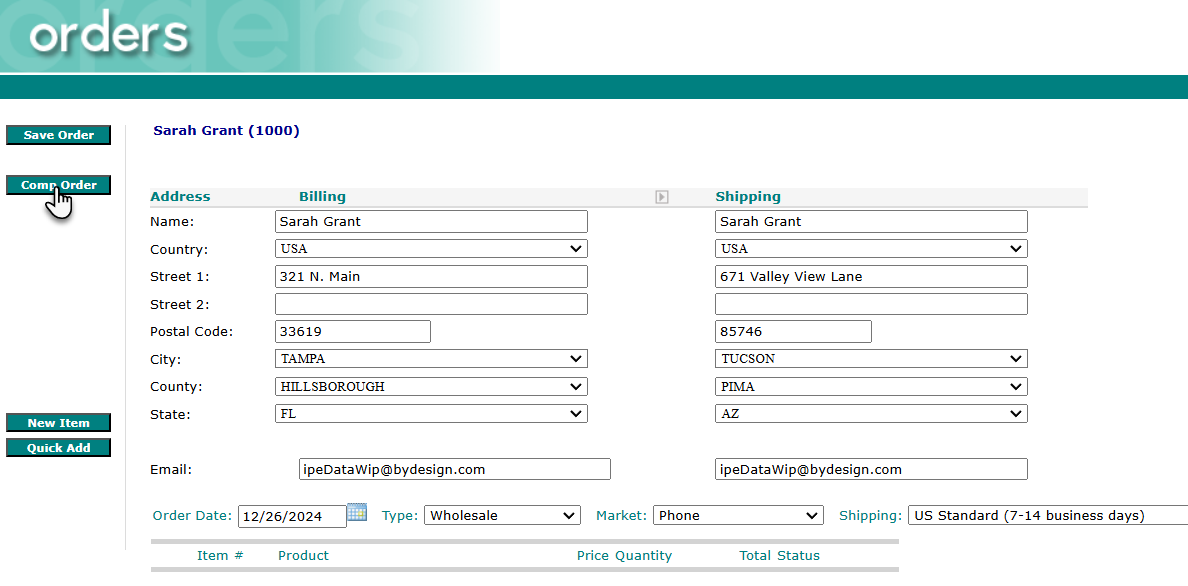The image size is (1188, 586).
Task: Open the order Type dropdown showing Wholesale
Action: coord(502,516)
